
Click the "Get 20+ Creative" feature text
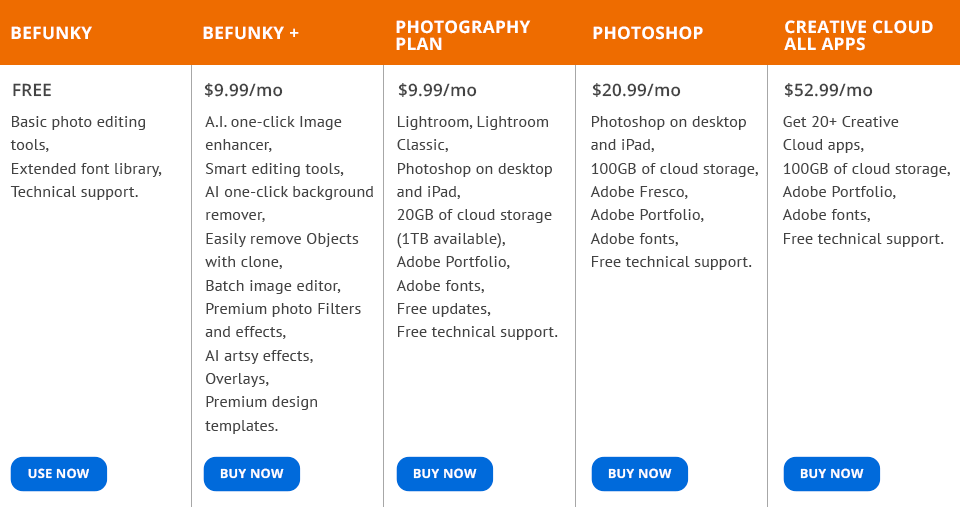pyautogui.click(x=840, y=122)
